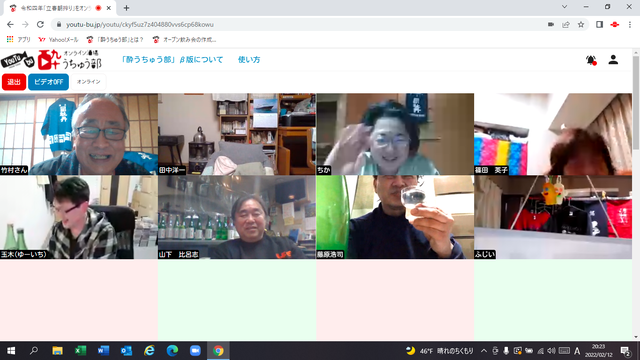Open Microsoft Edge from taskbar
Screen dimensions: 640x360
tap(172, 351)
